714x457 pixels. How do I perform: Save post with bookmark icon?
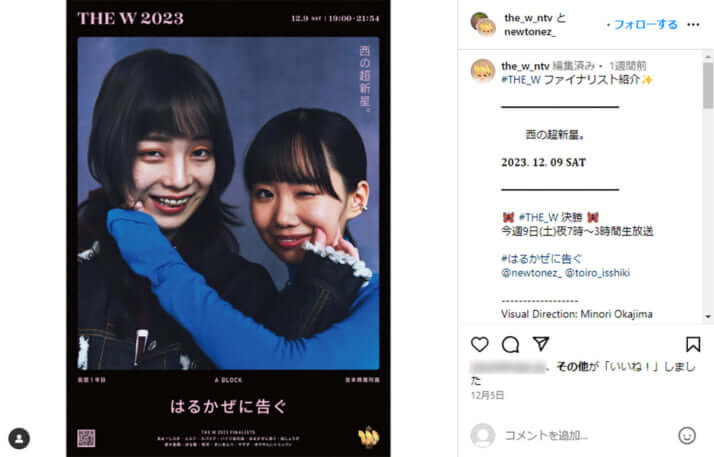693,344
